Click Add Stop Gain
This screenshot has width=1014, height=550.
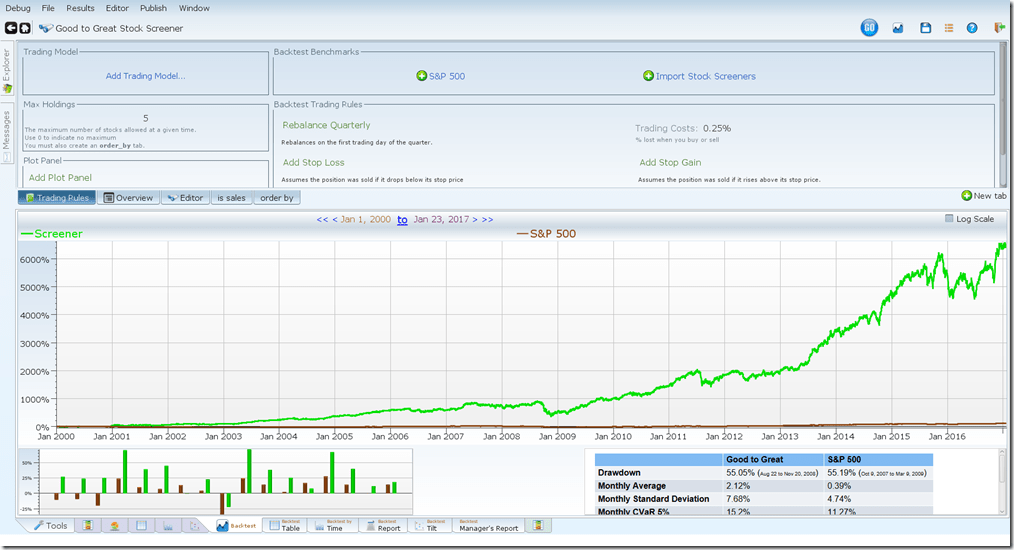[670, 162]
